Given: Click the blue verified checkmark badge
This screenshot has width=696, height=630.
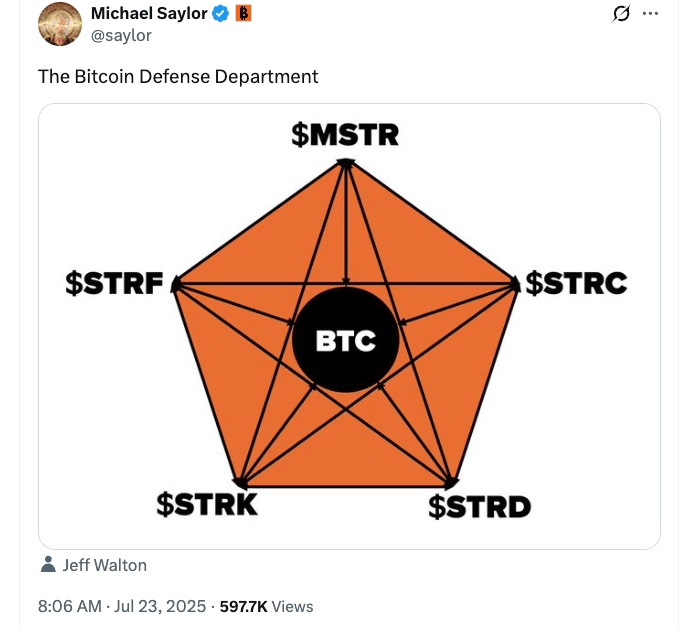Looking at the screenshot, I should pyautogui.click(x=221, y=14).
